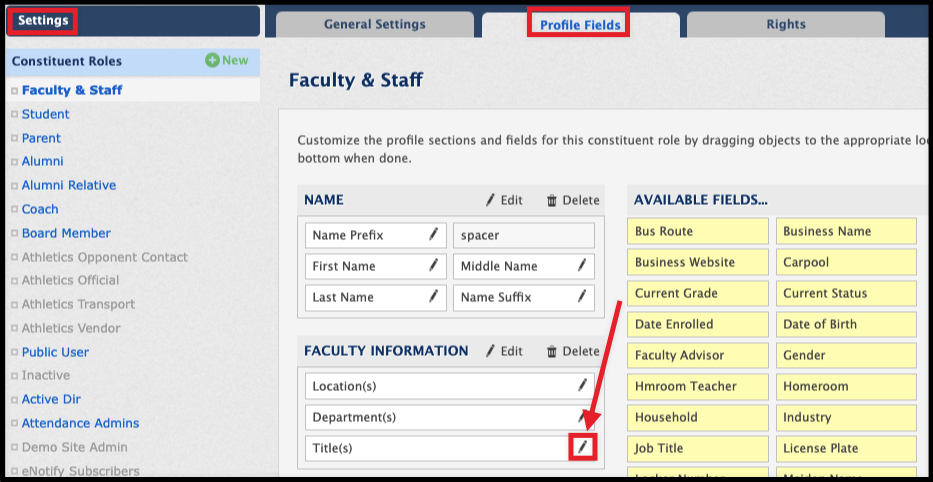Open Attendance Admins role

80,423
